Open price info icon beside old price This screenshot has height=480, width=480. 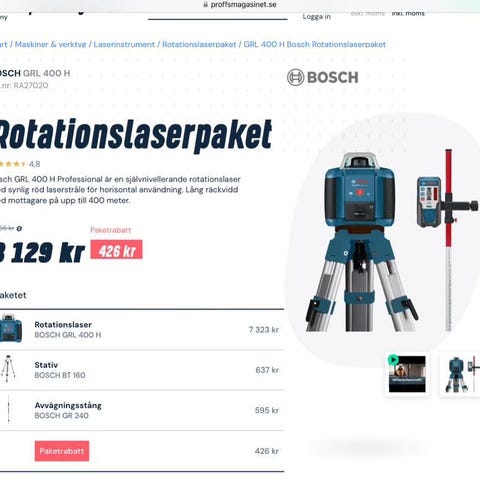click(19, 229)
